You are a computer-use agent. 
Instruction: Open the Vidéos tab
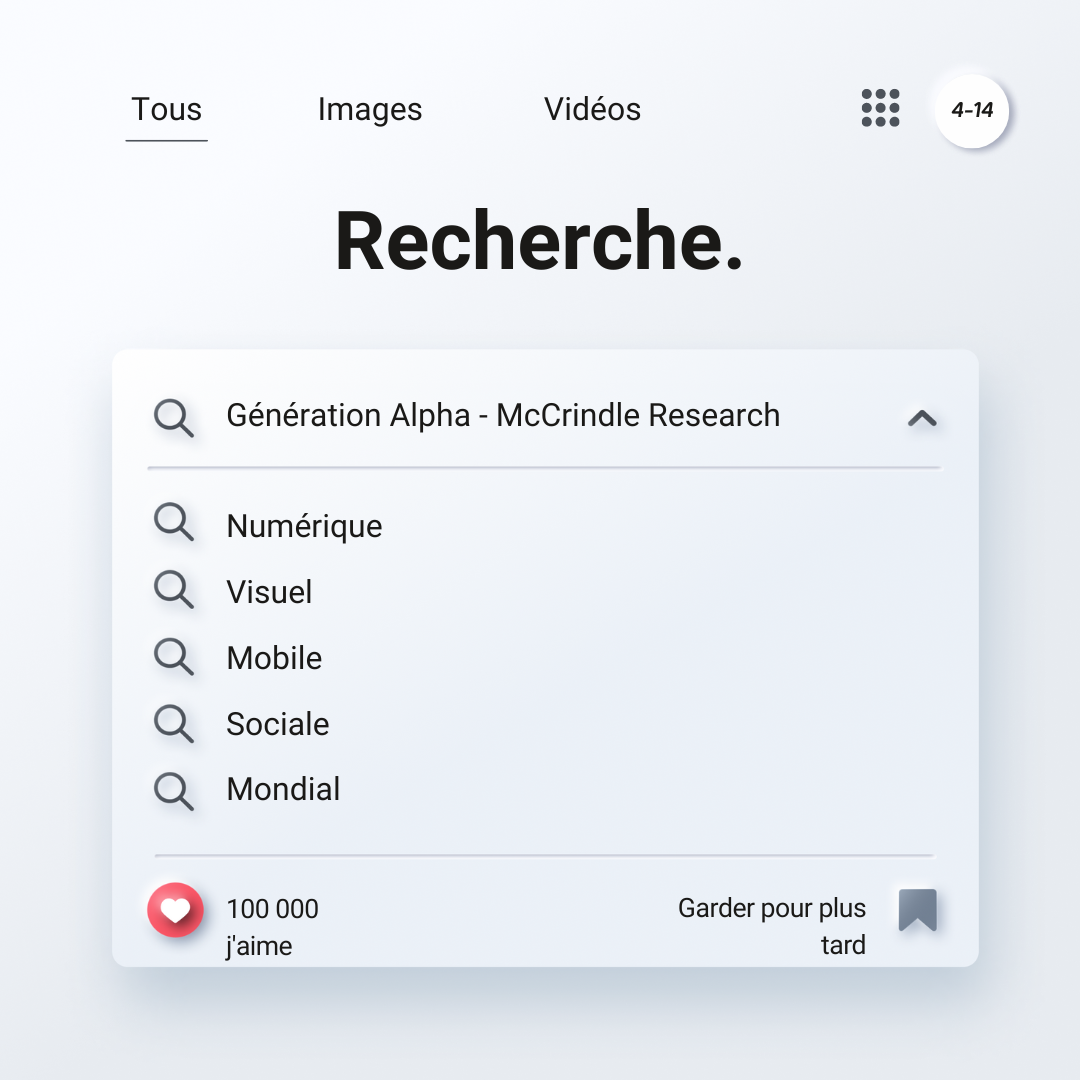[x=592, y=110]
